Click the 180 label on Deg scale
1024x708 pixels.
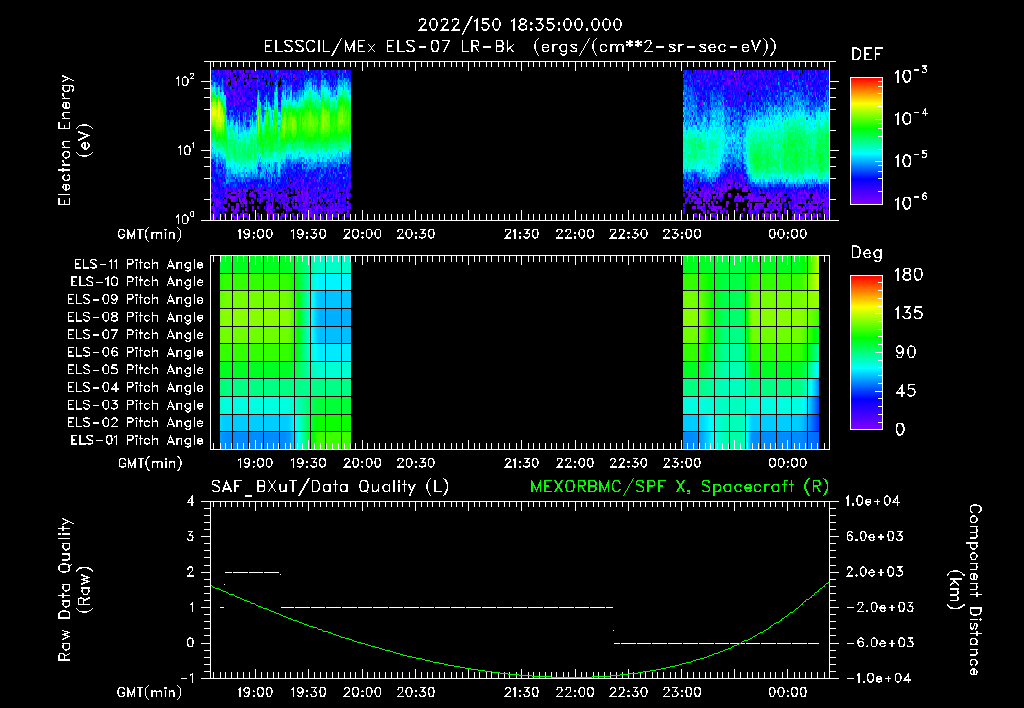point(908,274)
